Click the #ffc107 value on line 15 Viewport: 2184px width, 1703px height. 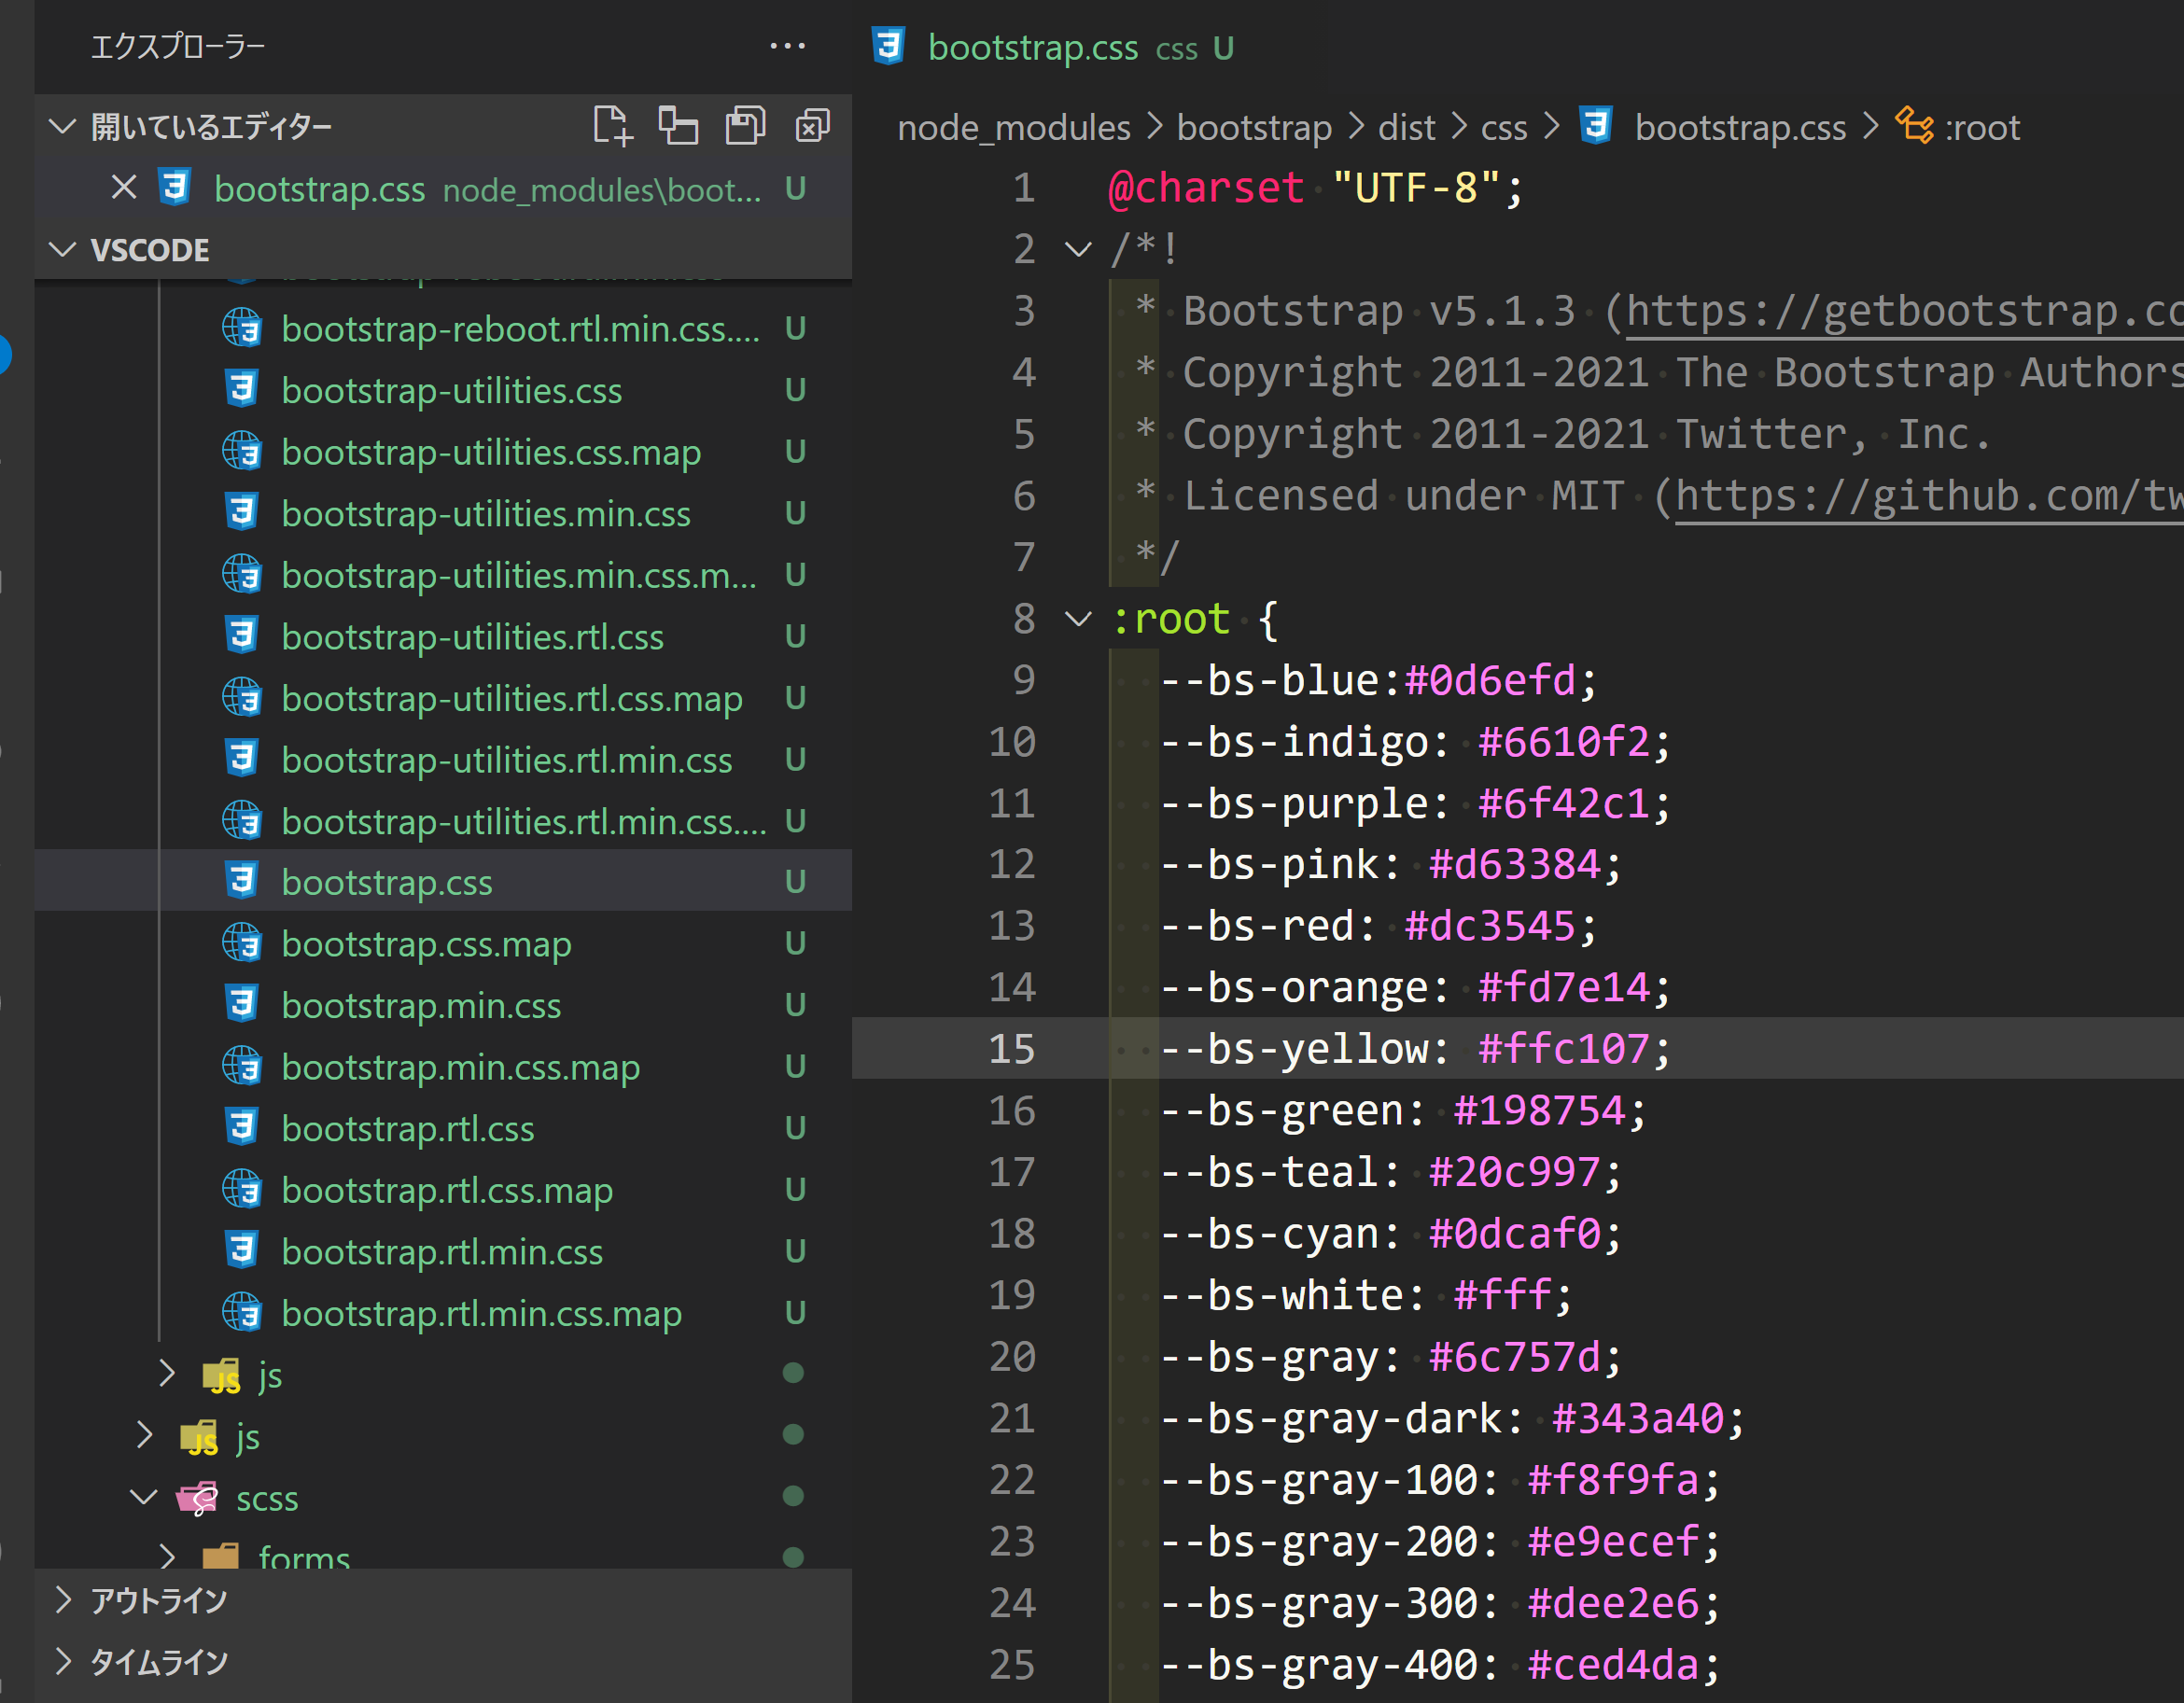(x=1564, y=1048)
